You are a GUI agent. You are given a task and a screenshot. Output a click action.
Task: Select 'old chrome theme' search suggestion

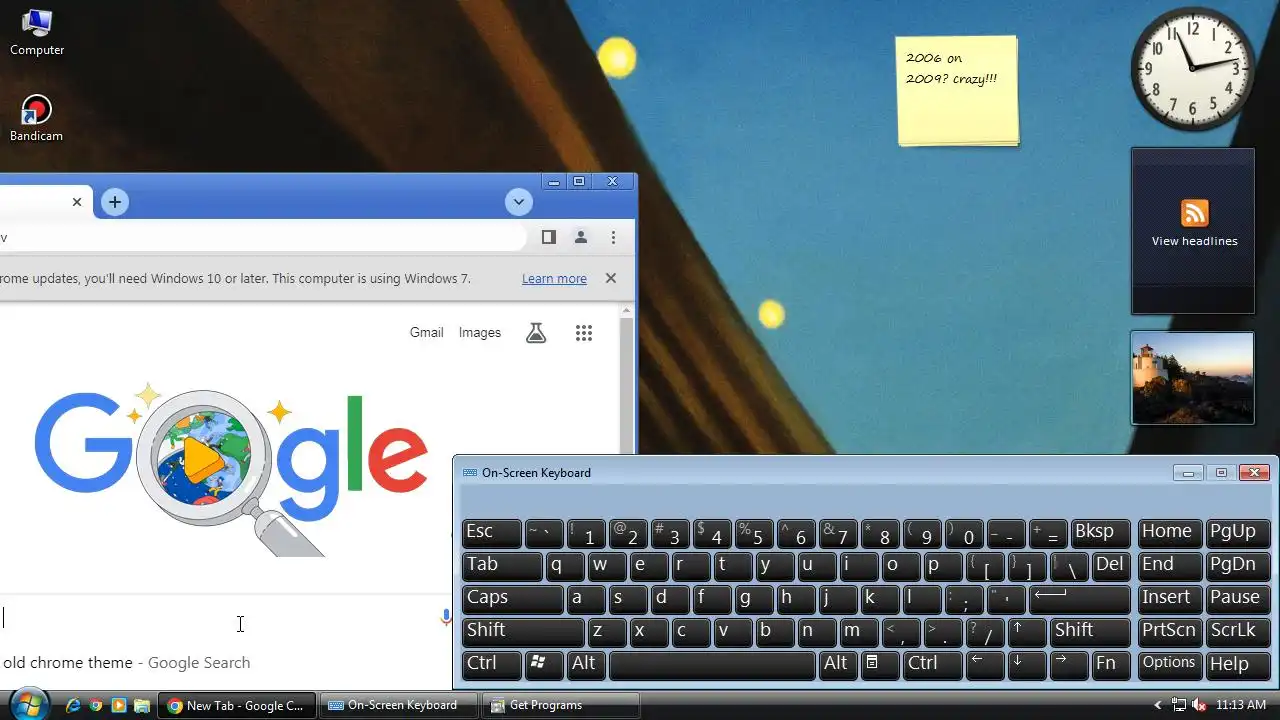click(126, 662)
